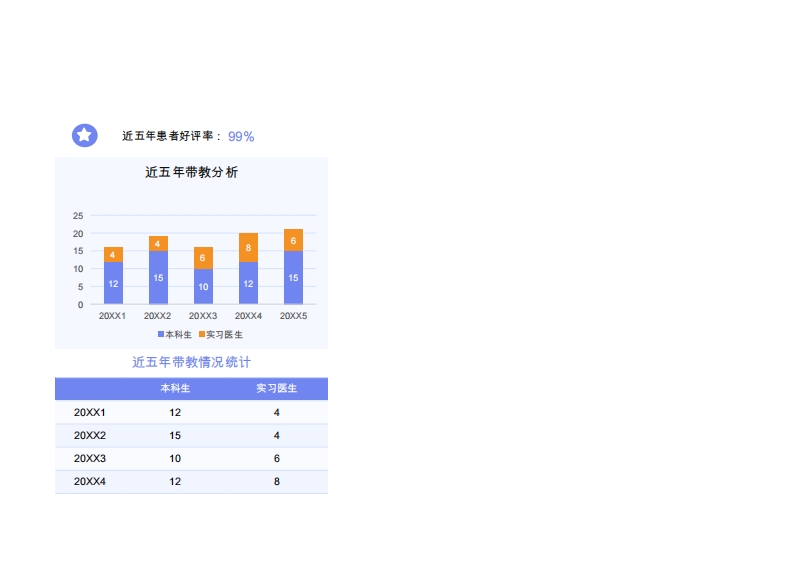Select 实习医生 value 4 in table row 20XX2
Image resolution: width=793 pixels, height=561 pixels.
click(277, 436)
